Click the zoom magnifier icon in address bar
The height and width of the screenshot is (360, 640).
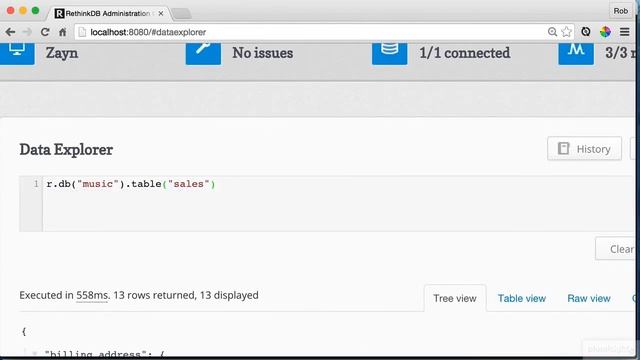(x=552, y=32)
